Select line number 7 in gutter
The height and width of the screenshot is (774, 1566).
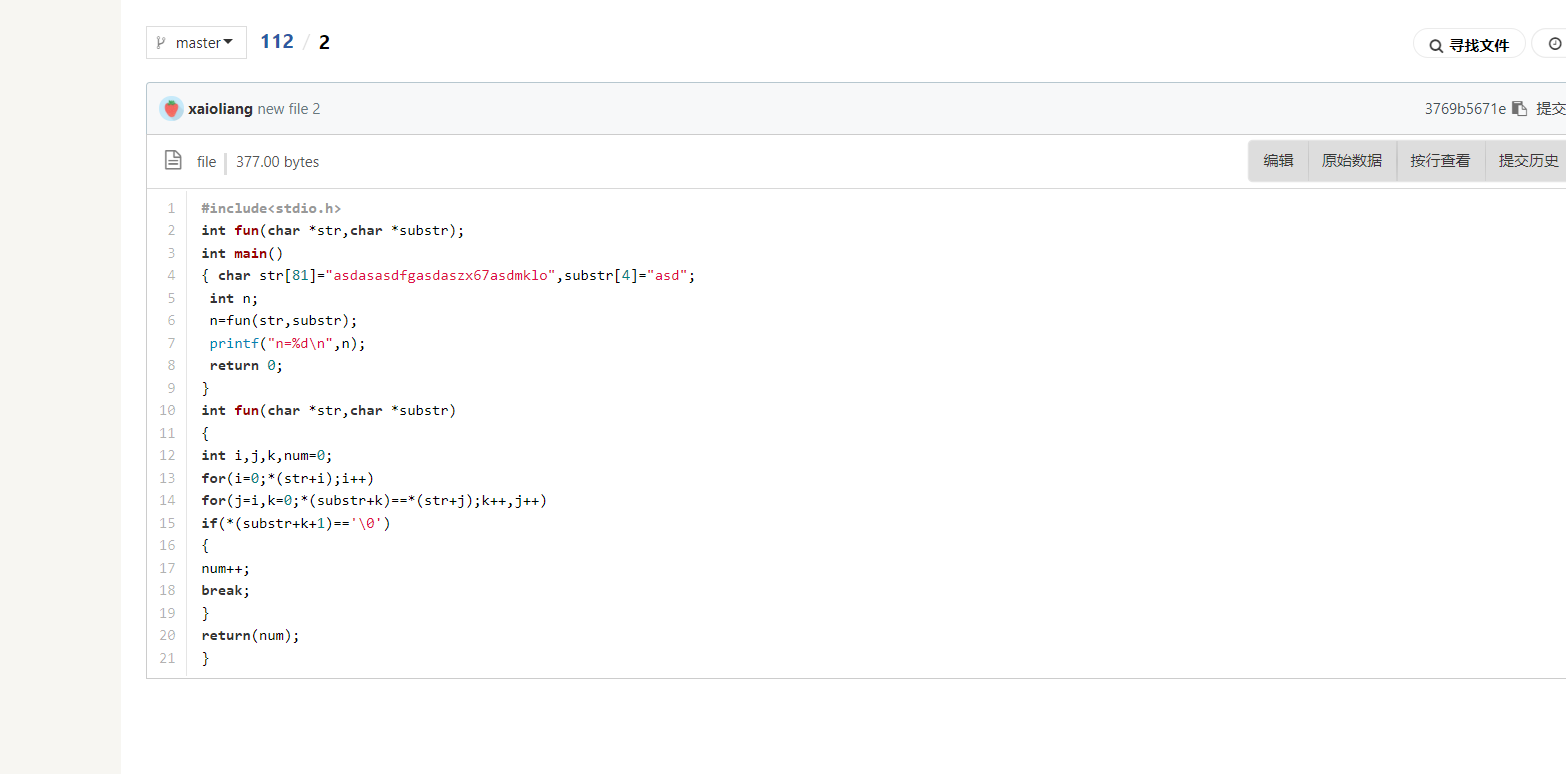click(171, 343)
